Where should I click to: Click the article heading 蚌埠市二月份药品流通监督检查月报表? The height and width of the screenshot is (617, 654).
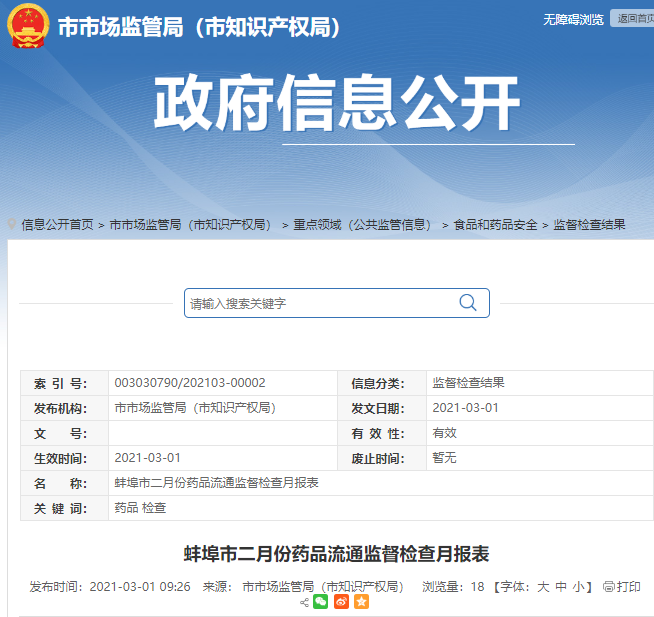pos(336,554)
